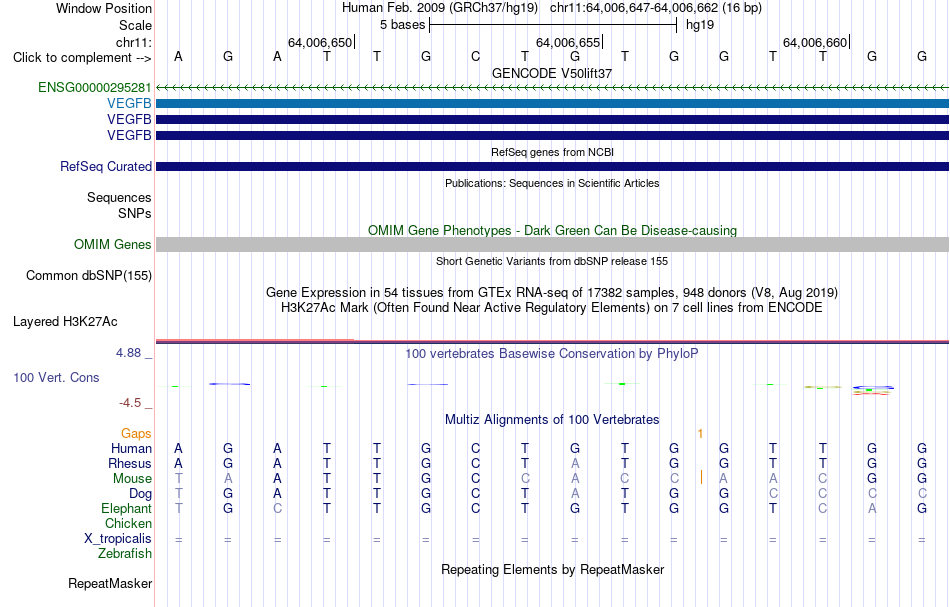This screenshot has height=607, width=950.
Task: Click the RefSeq Curated dark blue bar
Action: pyautogui.click(x=552, y=167)
